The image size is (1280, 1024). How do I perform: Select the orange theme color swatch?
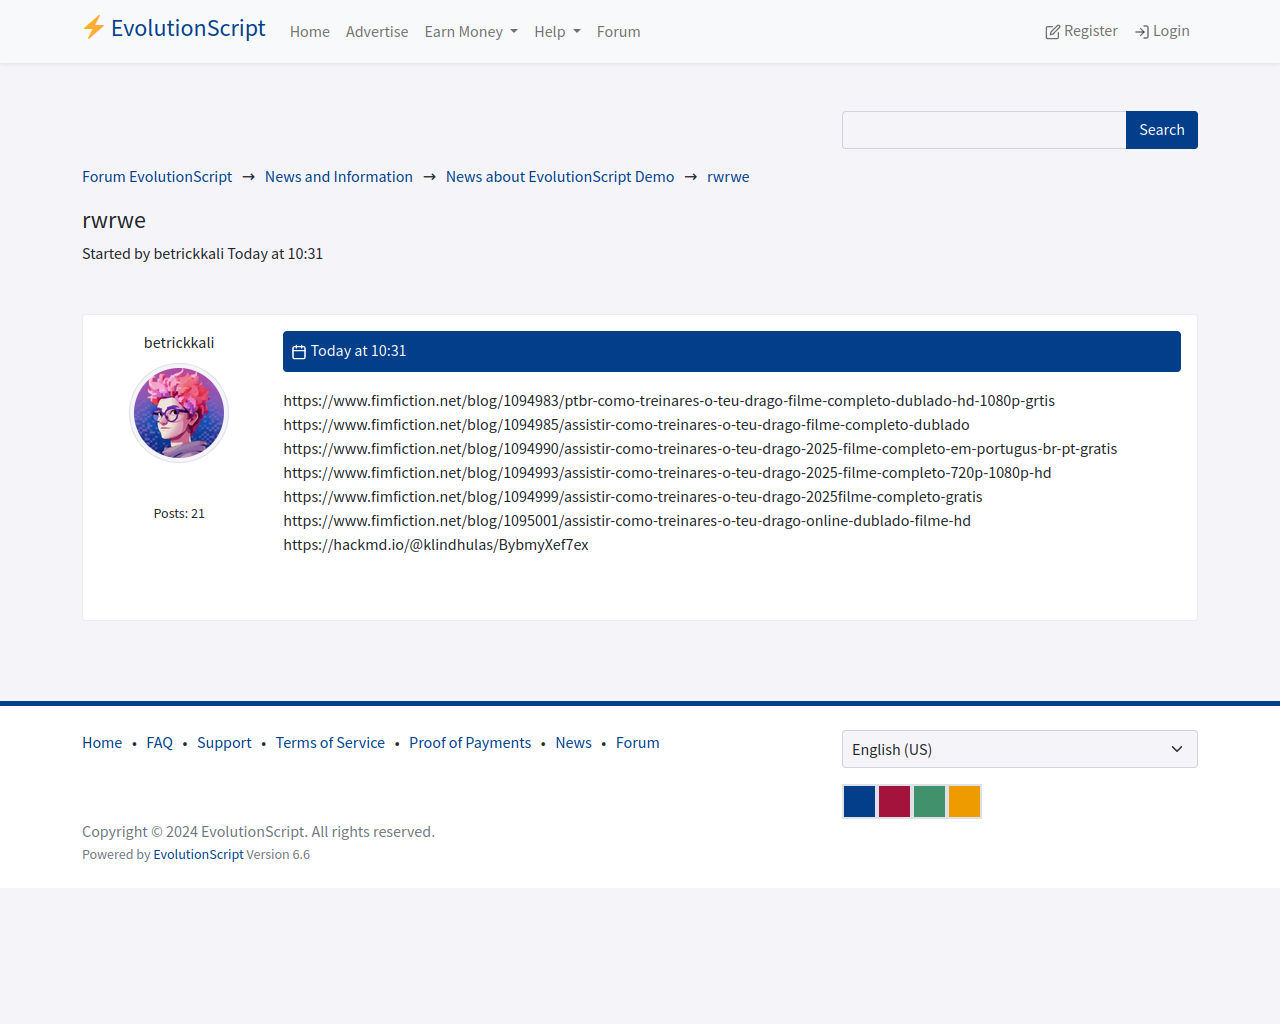click(x=964, y=801)
